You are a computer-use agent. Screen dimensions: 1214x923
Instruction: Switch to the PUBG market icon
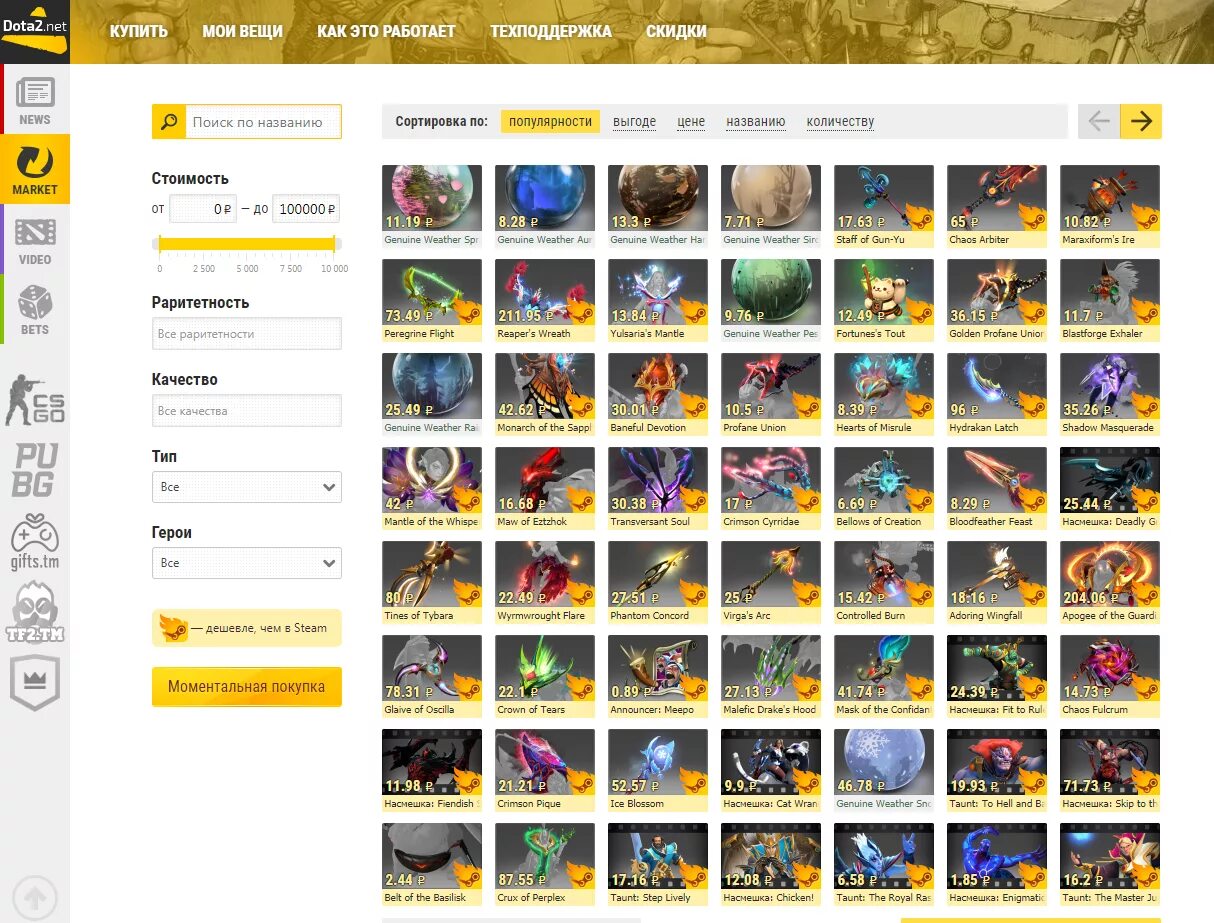pyautogui.click(x=35, y=471)
